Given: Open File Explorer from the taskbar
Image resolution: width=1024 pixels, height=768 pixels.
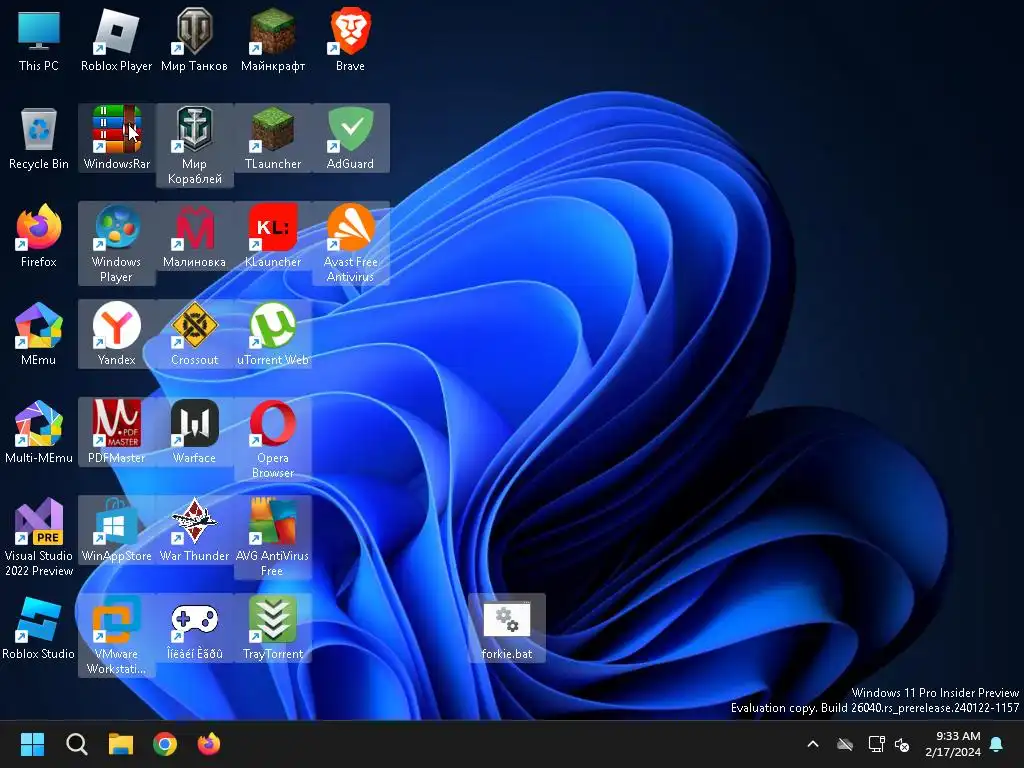Looking at the screenshot, I should tap(121, 744).
